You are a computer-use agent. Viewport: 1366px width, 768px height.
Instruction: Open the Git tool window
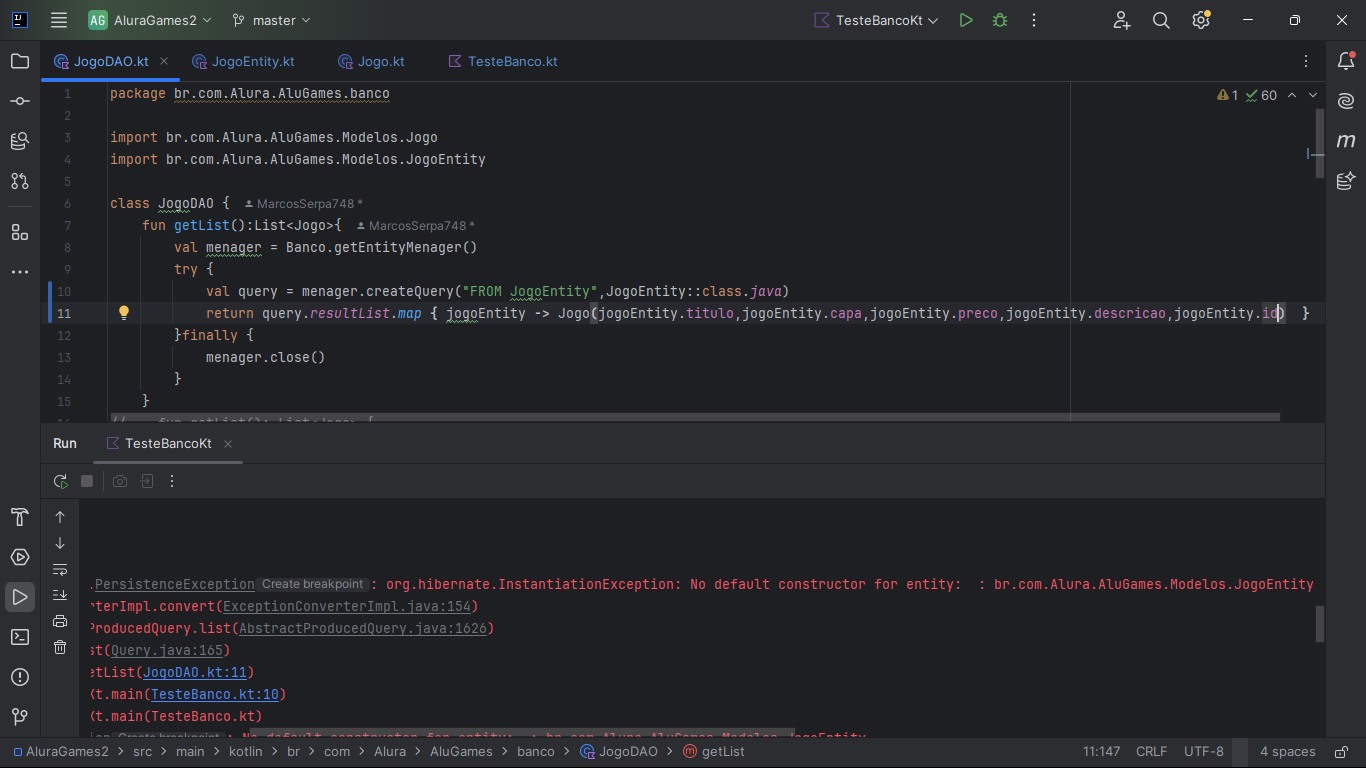tap(20, 717)
